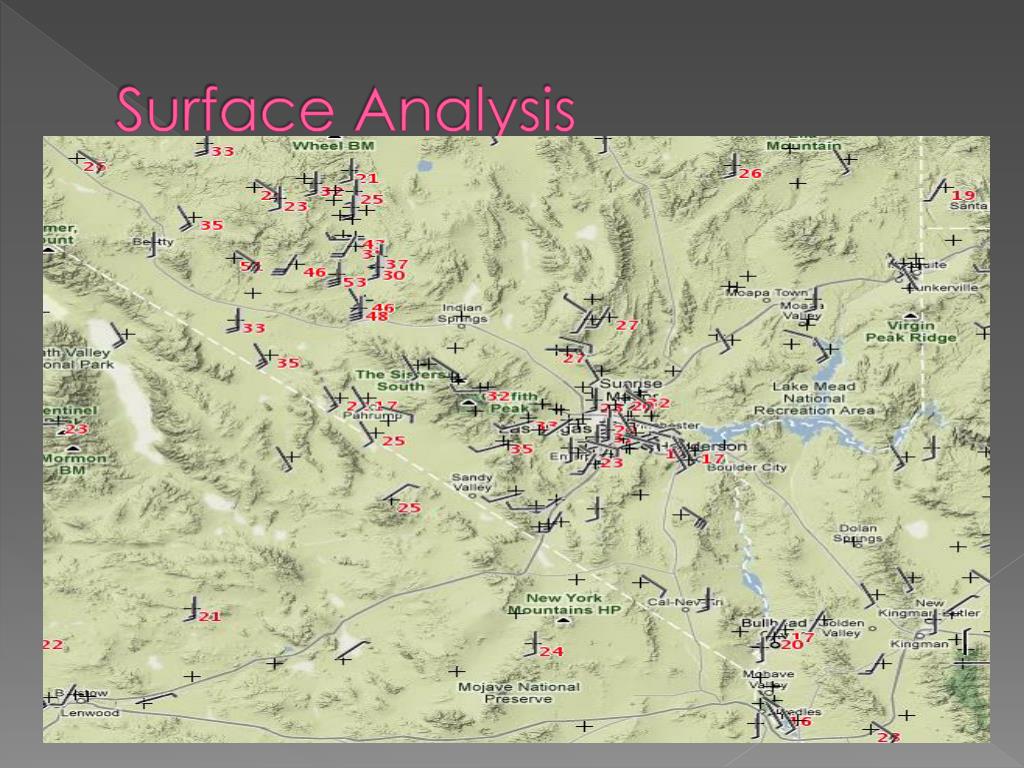The height and width of the screenshot is (768, 1024).
Task: Click Lake Mead National Recreation Area label
Action: coord(814,398)
